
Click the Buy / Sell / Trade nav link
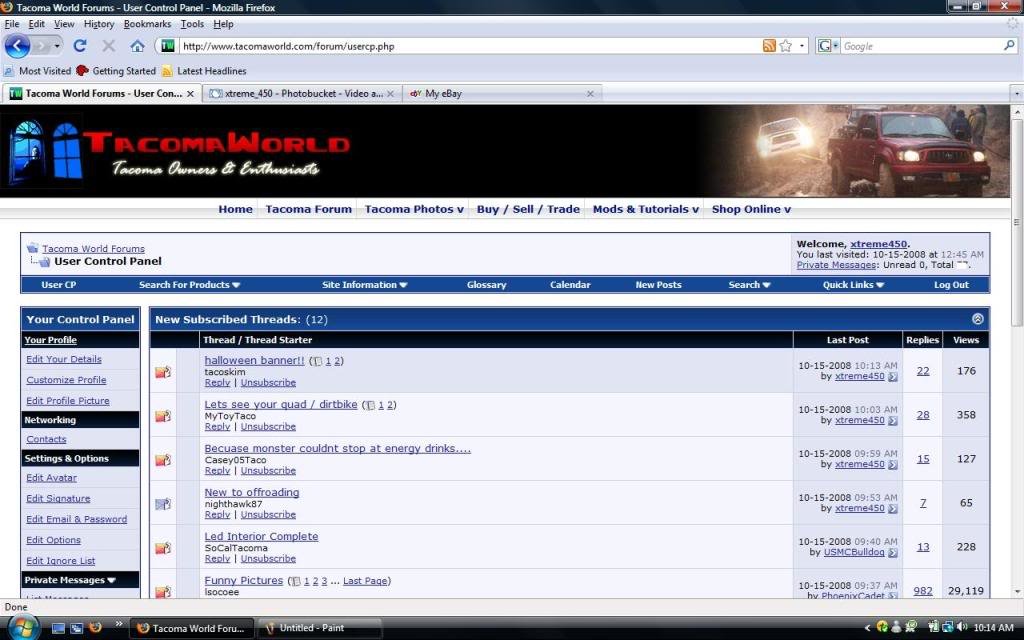tap(528, 209)
